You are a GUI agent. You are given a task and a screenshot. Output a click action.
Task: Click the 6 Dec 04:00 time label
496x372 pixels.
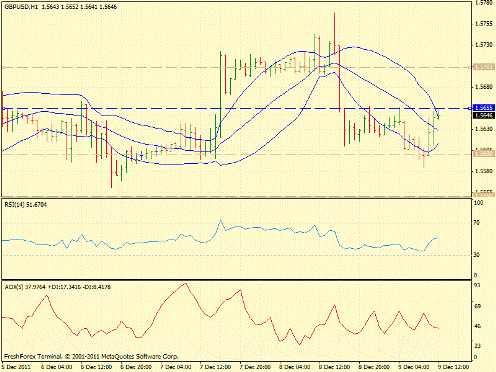click(57, 367)
